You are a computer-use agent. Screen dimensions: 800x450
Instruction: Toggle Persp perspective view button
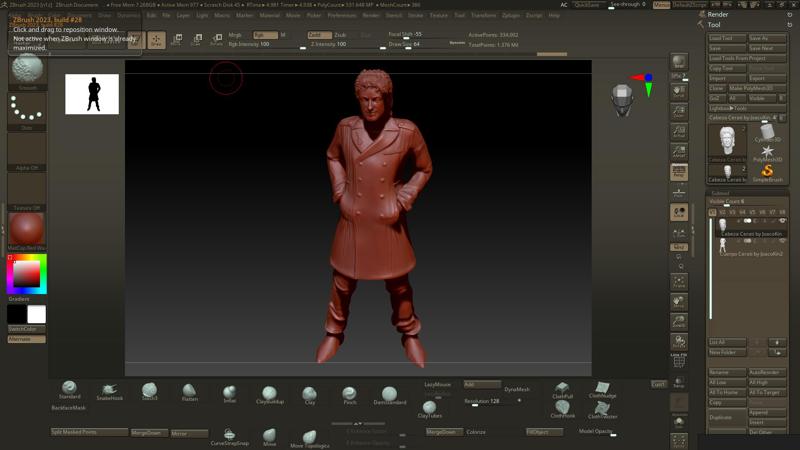coord(679,172)
